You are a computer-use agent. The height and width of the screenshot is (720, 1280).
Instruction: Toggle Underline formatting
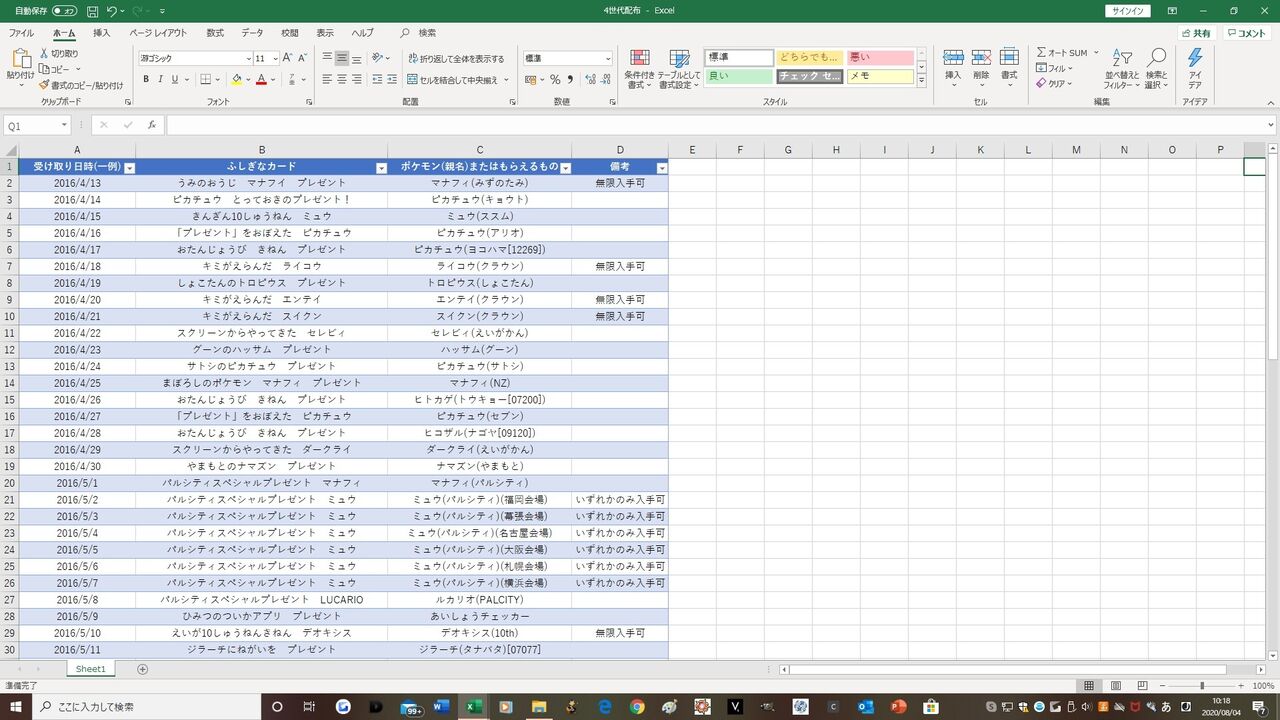pos(175,80)
